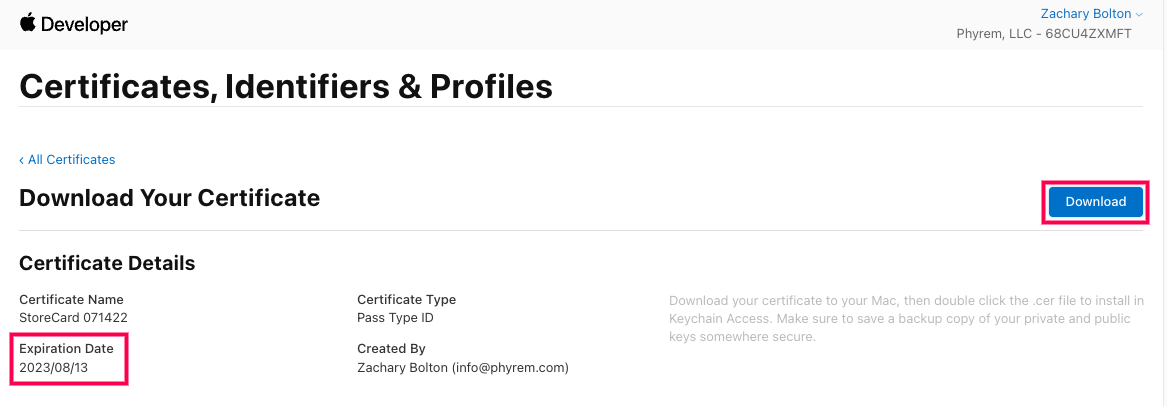Click the Certificates, Identifiers & Profiles title

(x=286, y=86)
